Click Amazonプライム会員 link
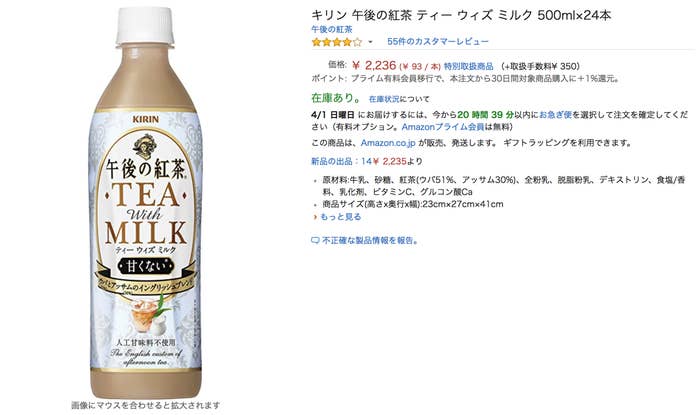The height and width of the screenshot is (415, 700). (x=443, y=127)
